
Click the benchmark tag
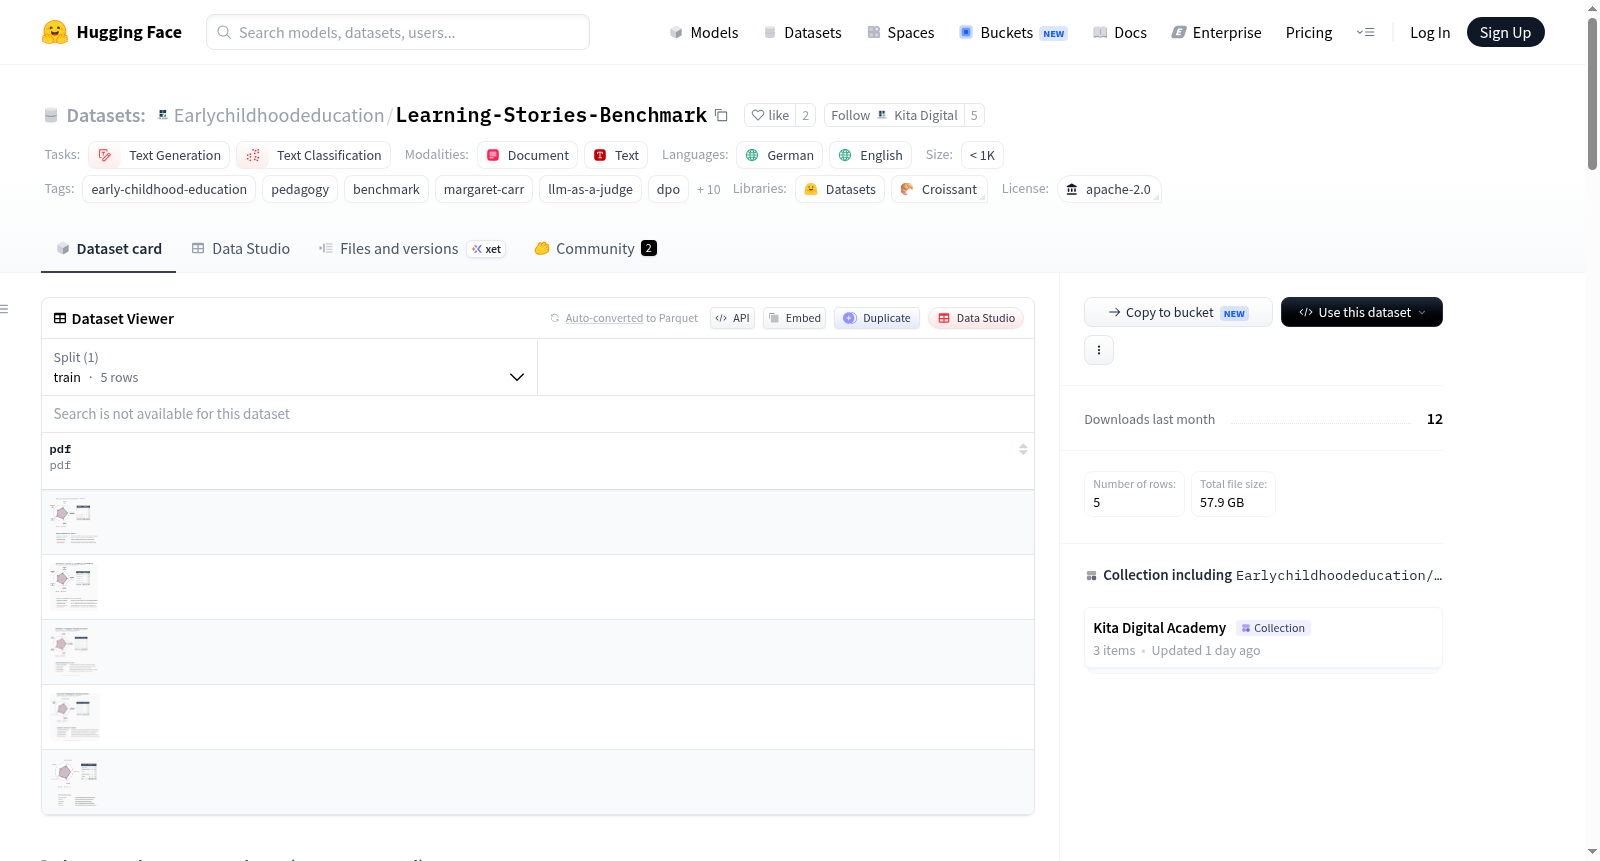386,189
